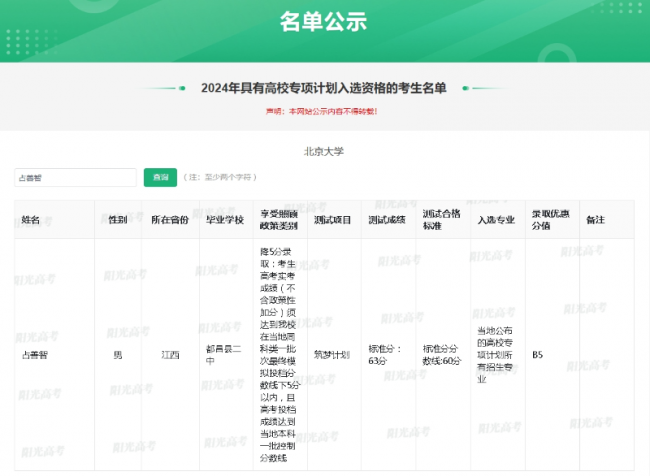Select the 性别 column header
This screenshot has height=476, width=650.
click(x=118, y=220)
